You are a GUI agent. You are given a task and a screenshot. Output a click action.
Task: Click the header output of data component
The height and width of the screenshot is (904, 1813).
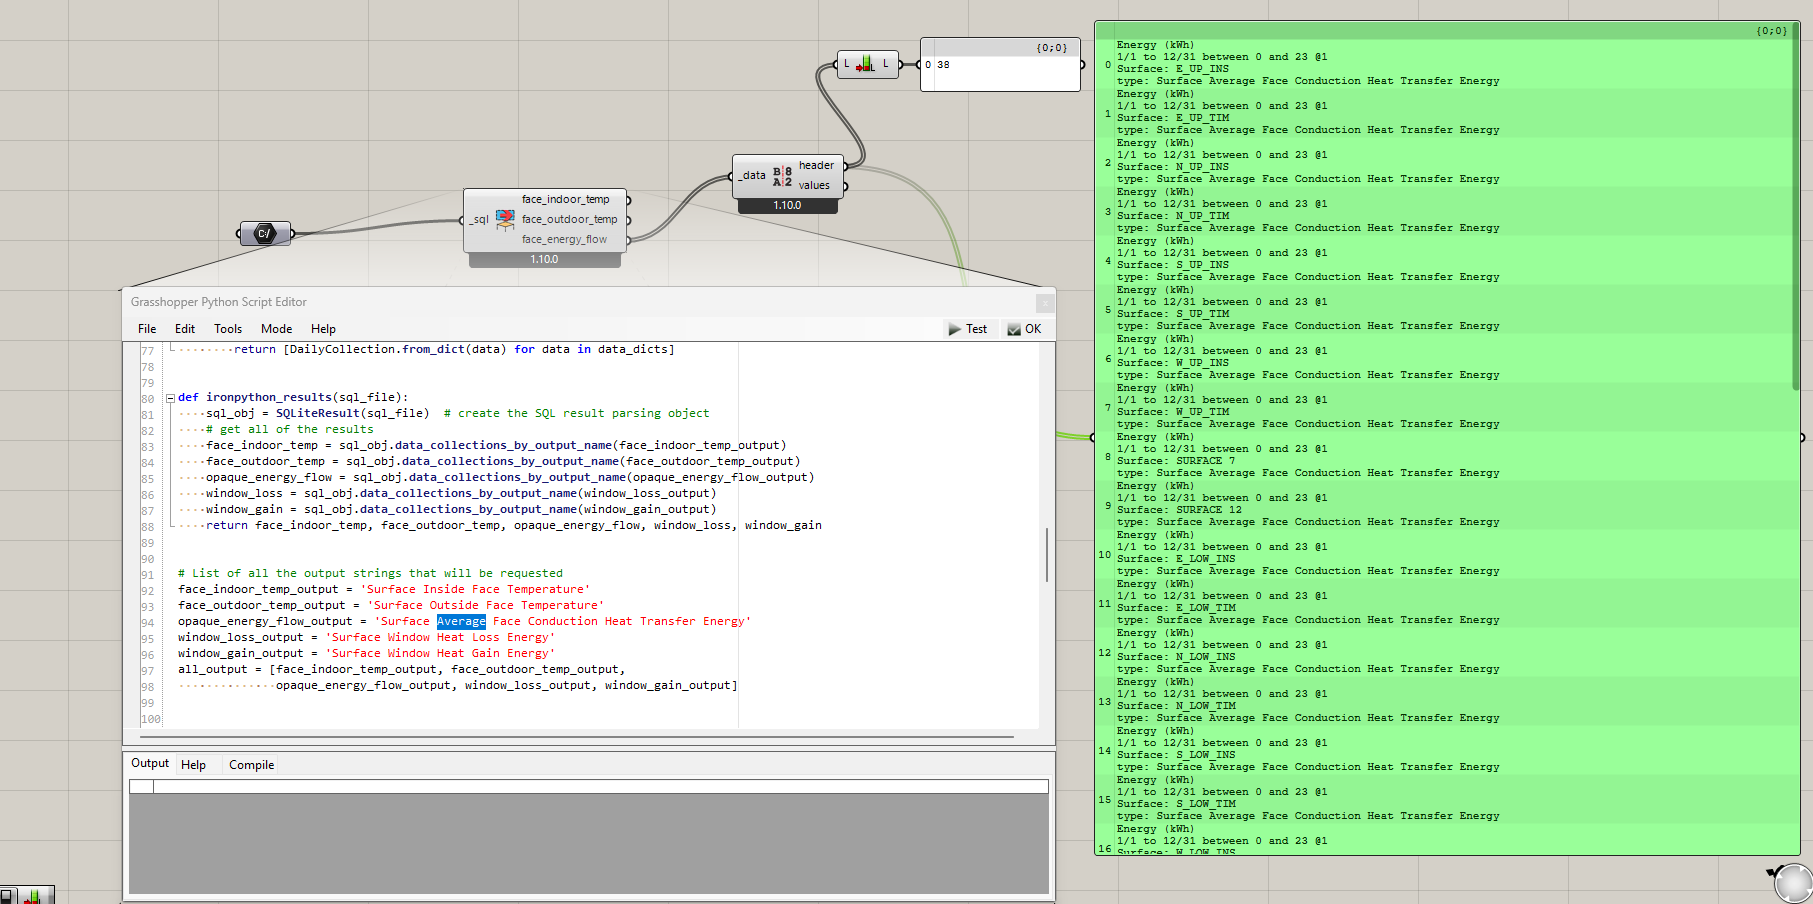point(816,166)
